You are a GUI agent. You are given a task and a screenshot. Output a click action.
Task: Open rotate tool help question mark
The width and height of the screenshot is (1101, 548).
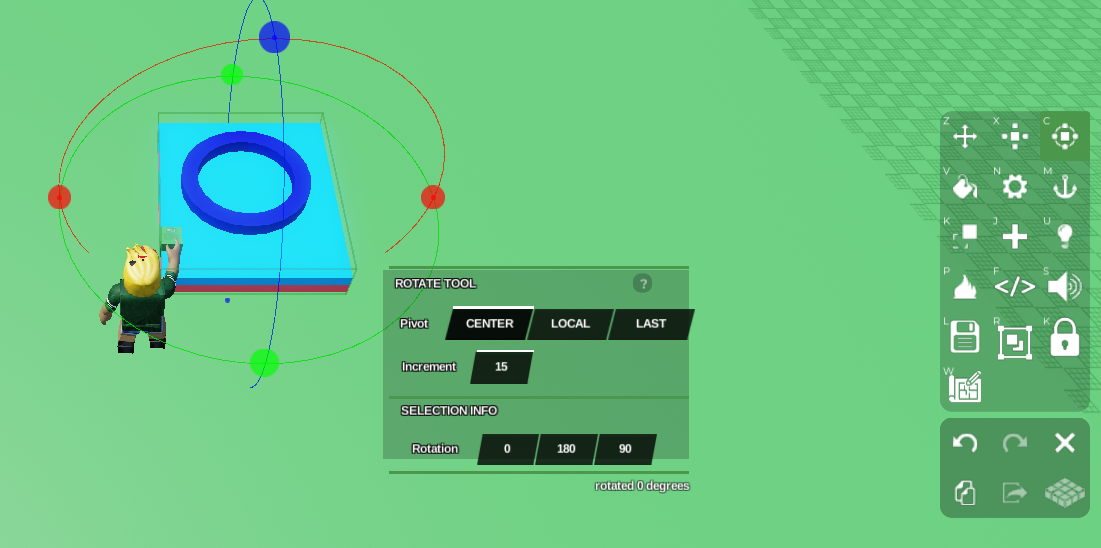(642, 283)
